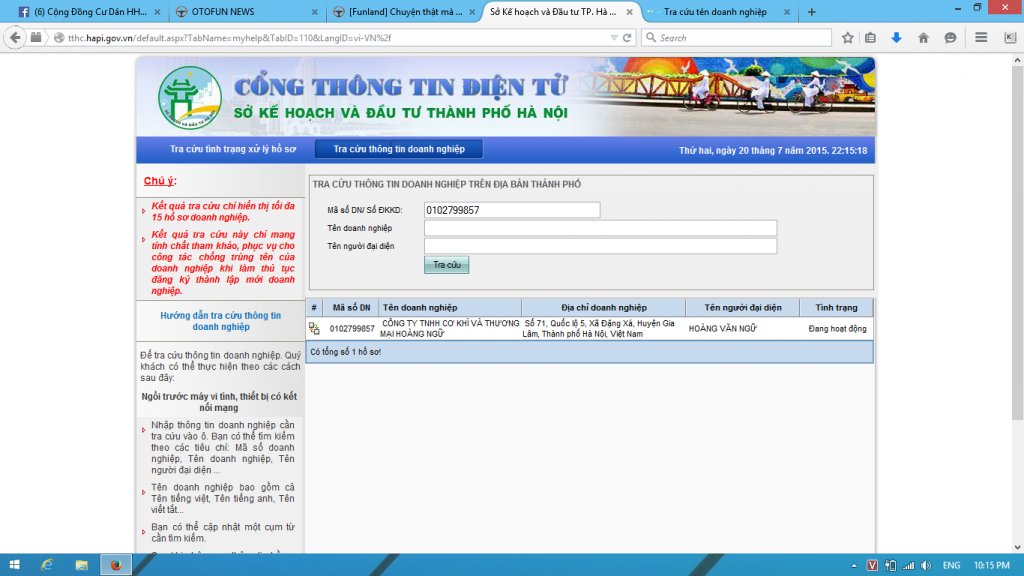This screenshot has width=1024, height=576.
Task: Click the Có tổng số 1 hồ sơ summary
Action: click(x=345, y=352)
